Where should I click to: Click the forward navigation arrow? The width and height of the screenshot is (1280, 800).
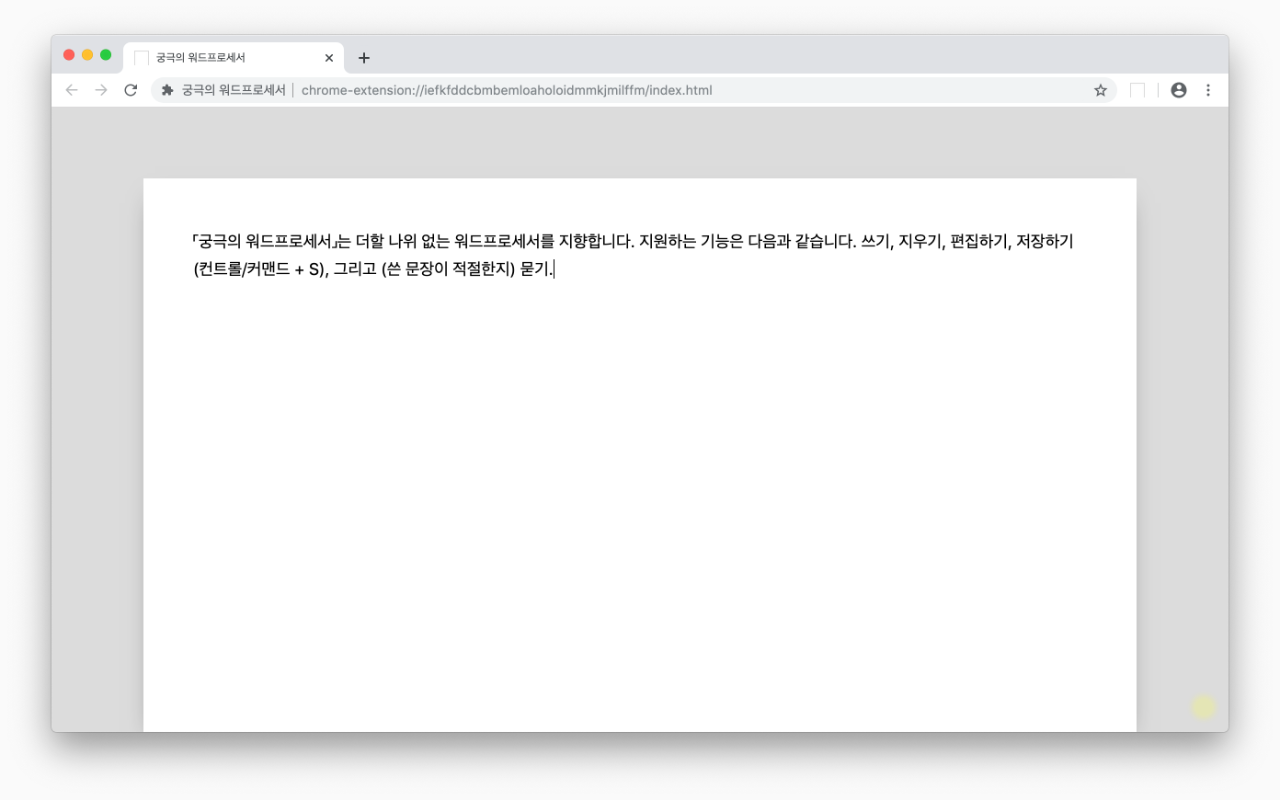tap(101, 89)
